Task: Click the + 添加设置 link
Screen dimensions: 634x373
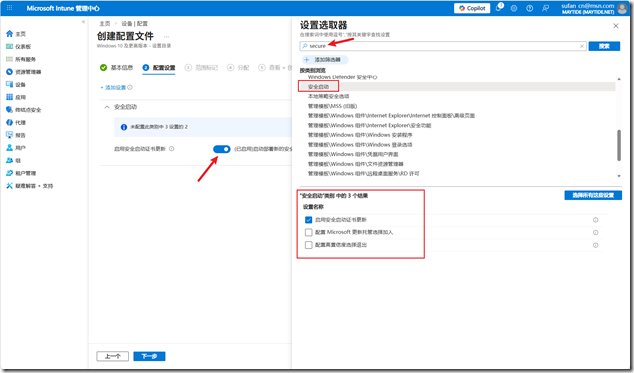Action: pyautogui.click(x=113, y=87)
